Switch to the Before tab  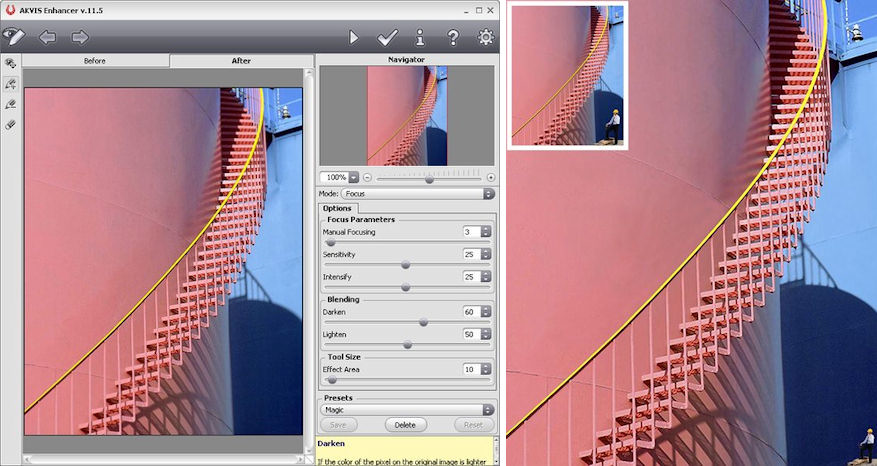pos(95,61)
